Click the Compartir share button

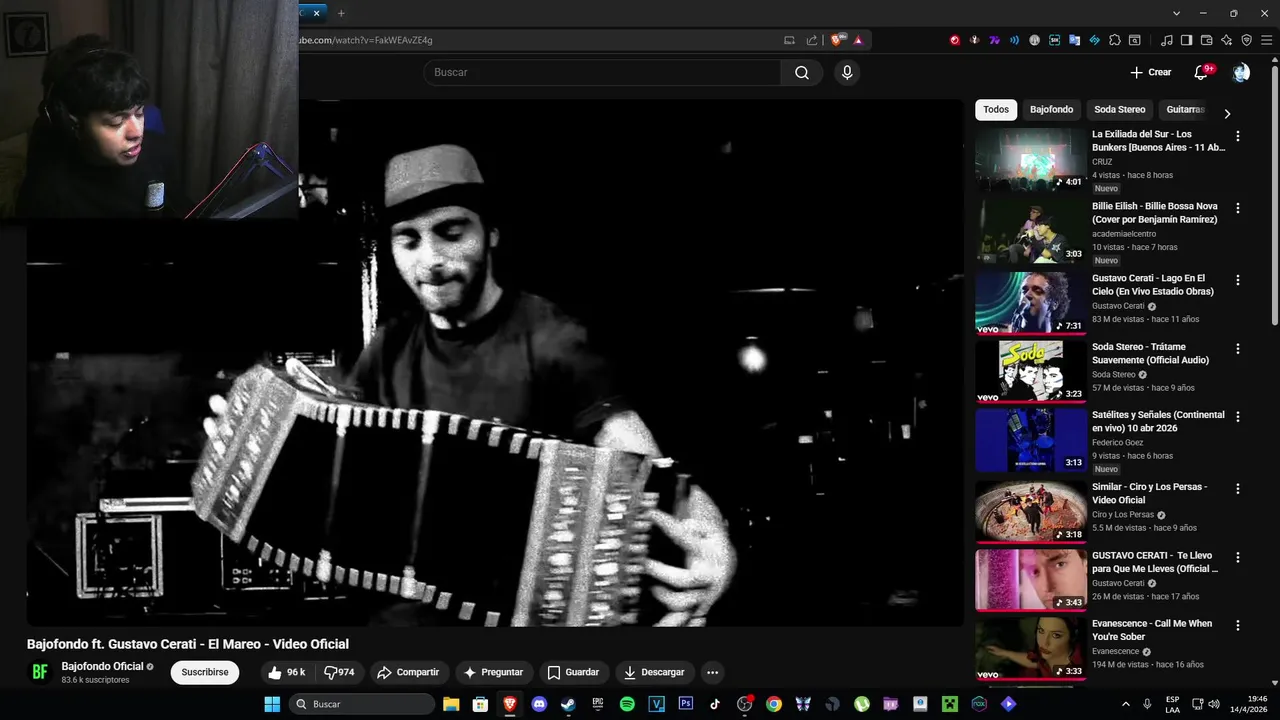point(408,672)
